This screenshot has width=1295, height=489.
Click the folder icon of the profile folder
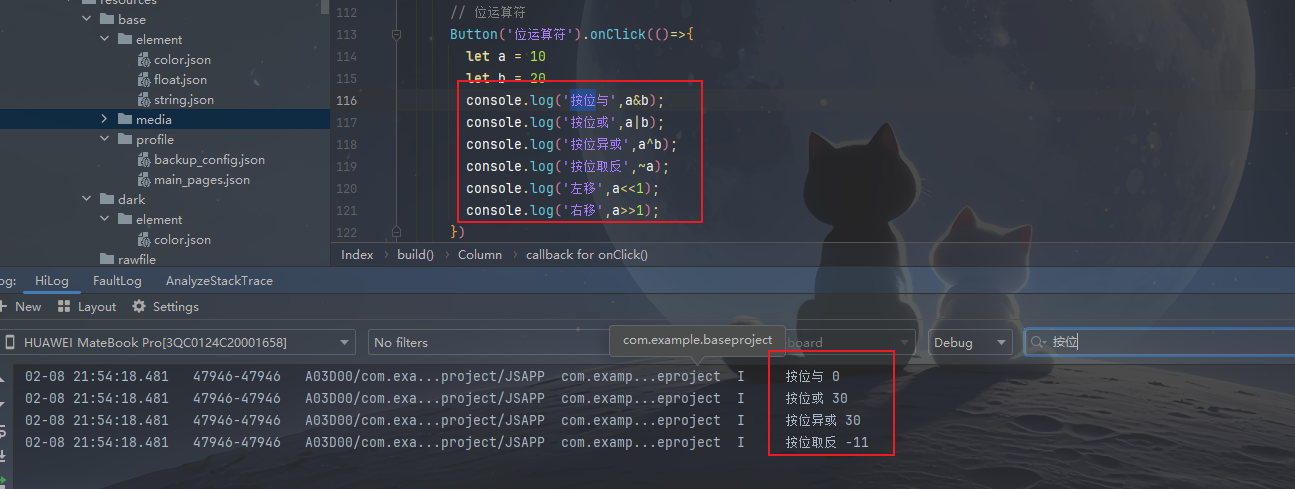[x=125, y=140]
